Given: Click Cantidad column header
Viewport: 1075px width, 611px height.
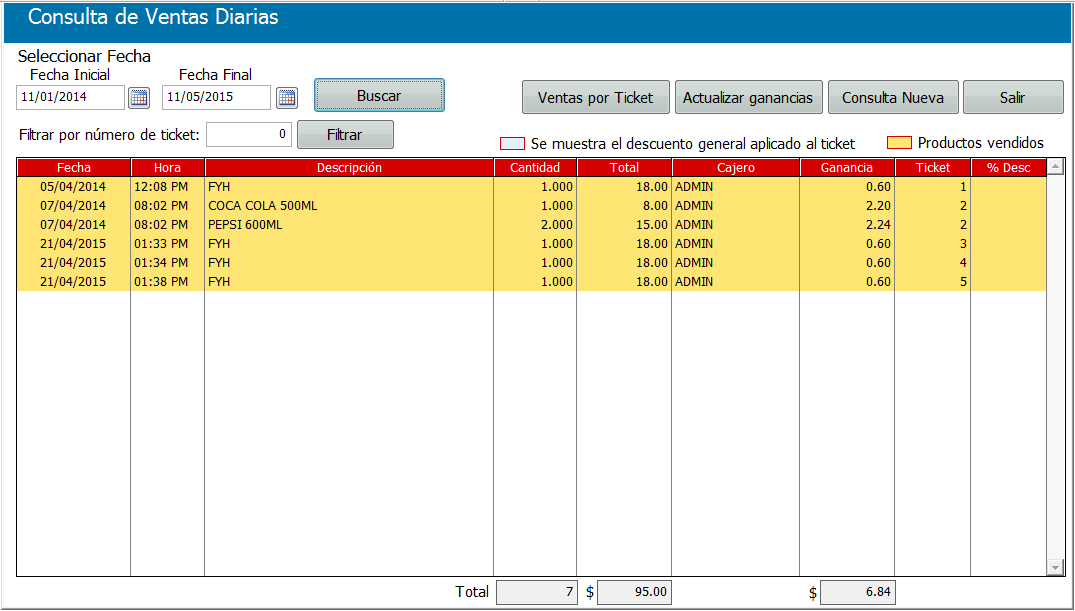Looking at the screenshot, I should (x=535, y=167).
